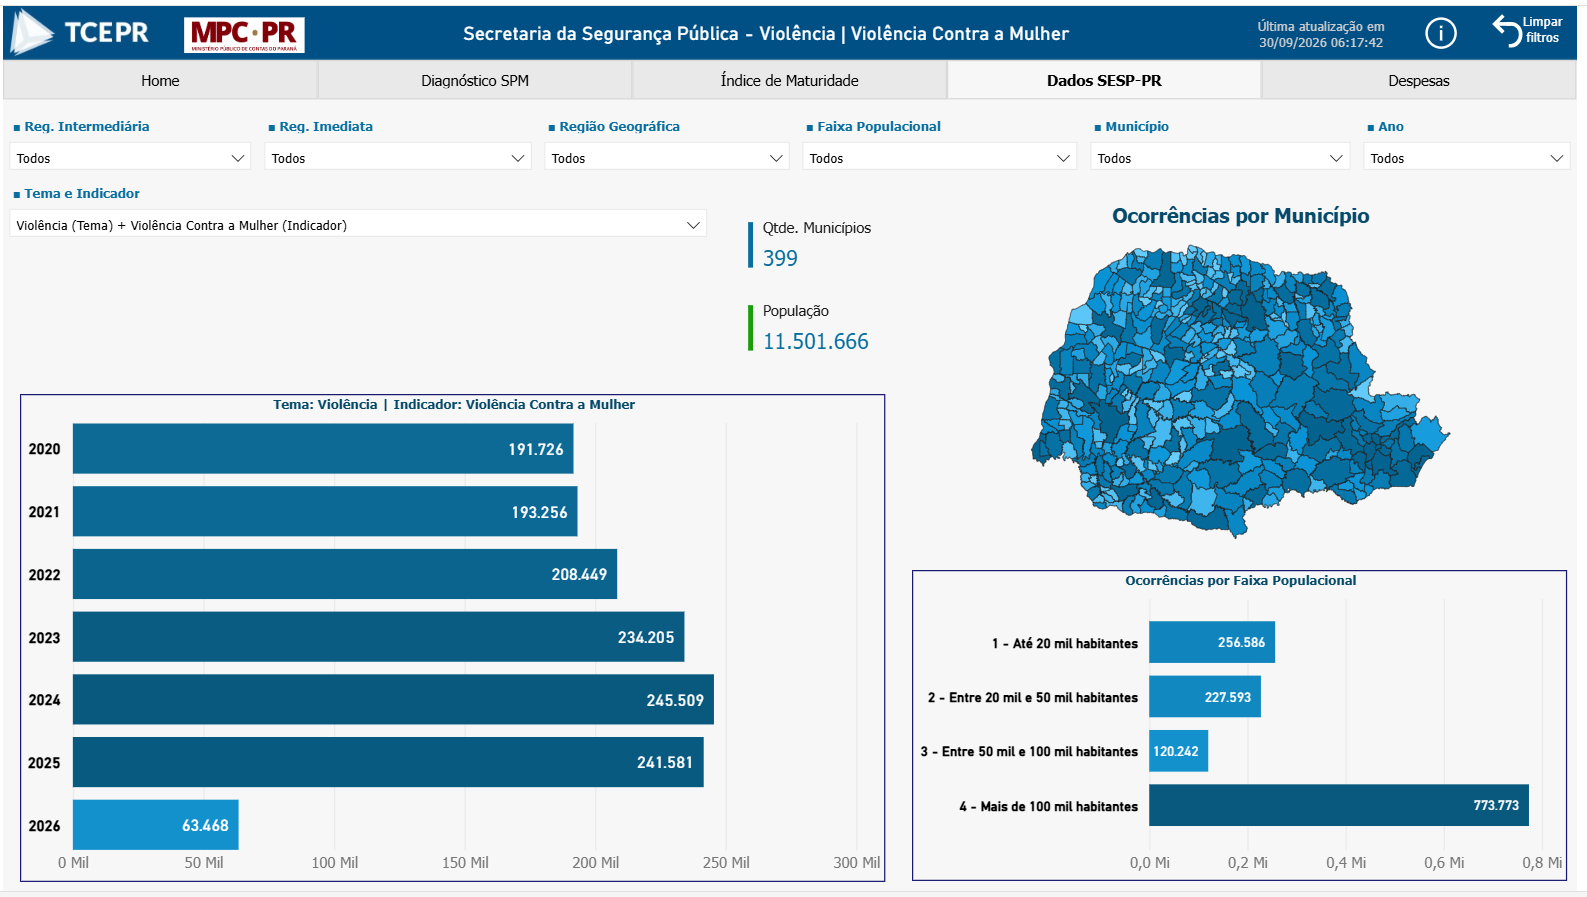Image resolution: width=1587 pixels, height=897 pixels.
Task: Open the Faixa Populacional filter dropdown
Action: coord(939,158)
